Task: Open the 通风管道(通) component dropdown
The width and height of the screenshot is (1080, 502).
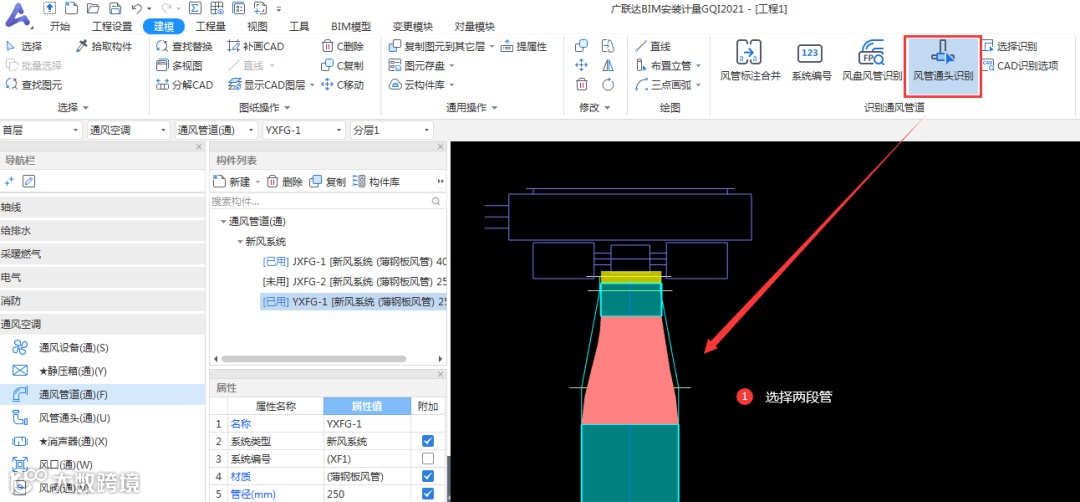Action: click(x=216, y=129)
